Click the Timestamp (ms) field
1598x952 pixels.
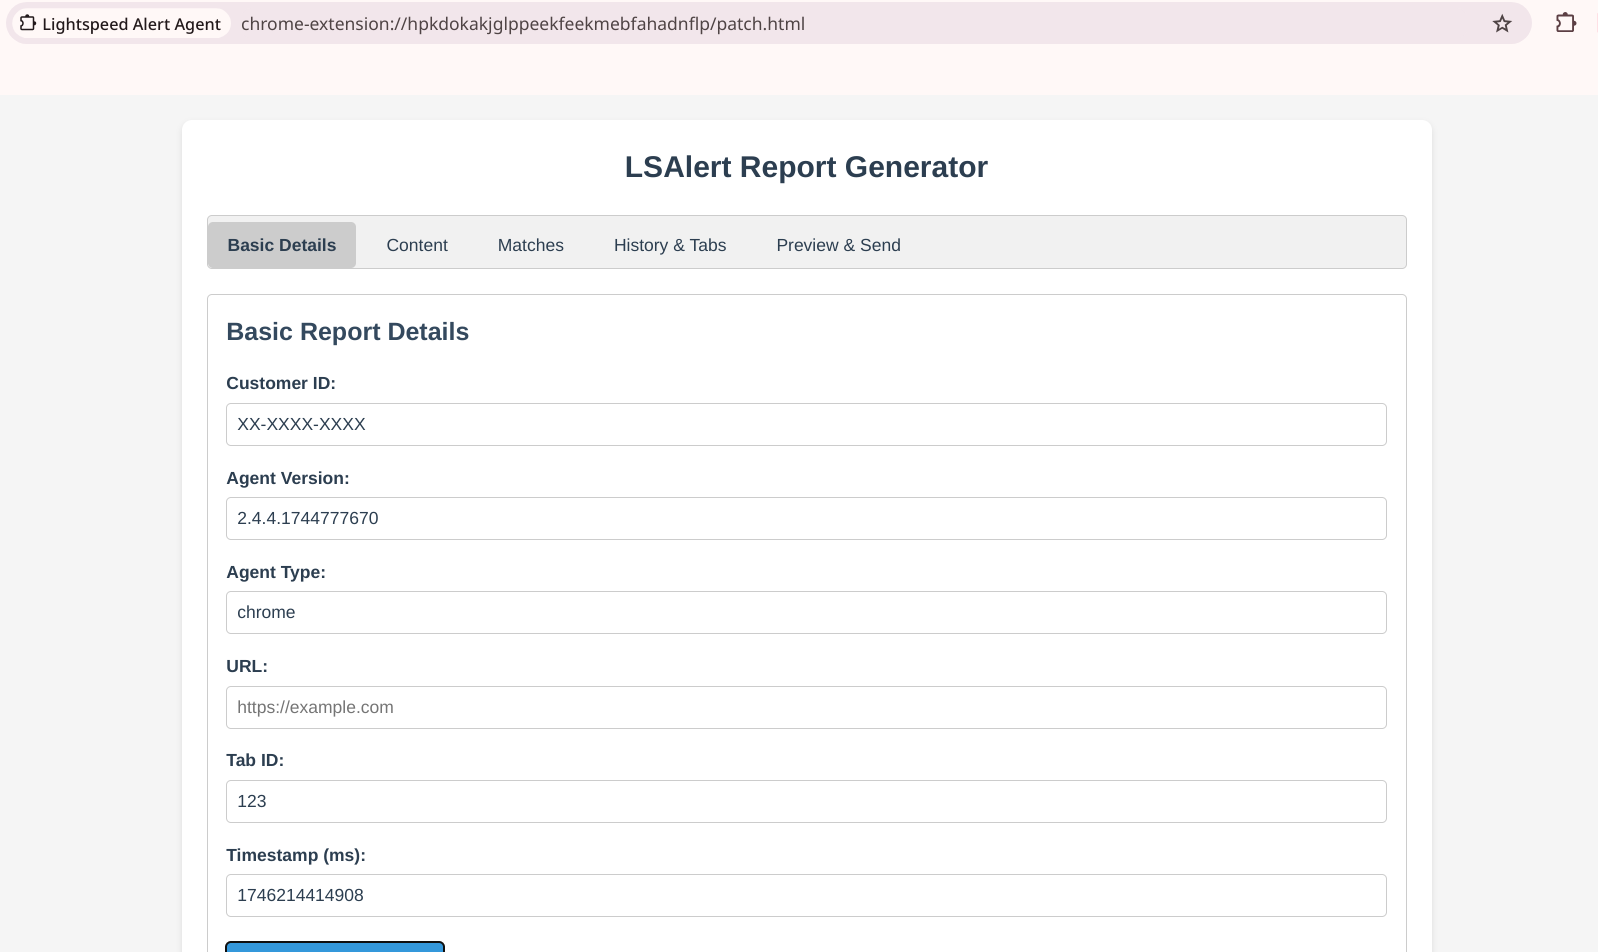806,895
